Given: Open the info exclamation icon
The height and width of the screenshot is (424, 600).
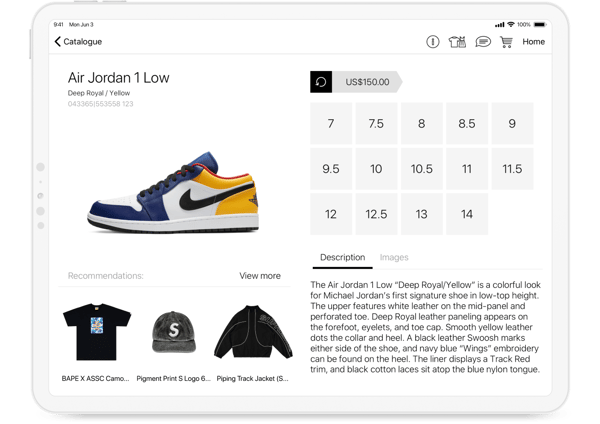Looking at the screenshot, I should coord(432,42).
